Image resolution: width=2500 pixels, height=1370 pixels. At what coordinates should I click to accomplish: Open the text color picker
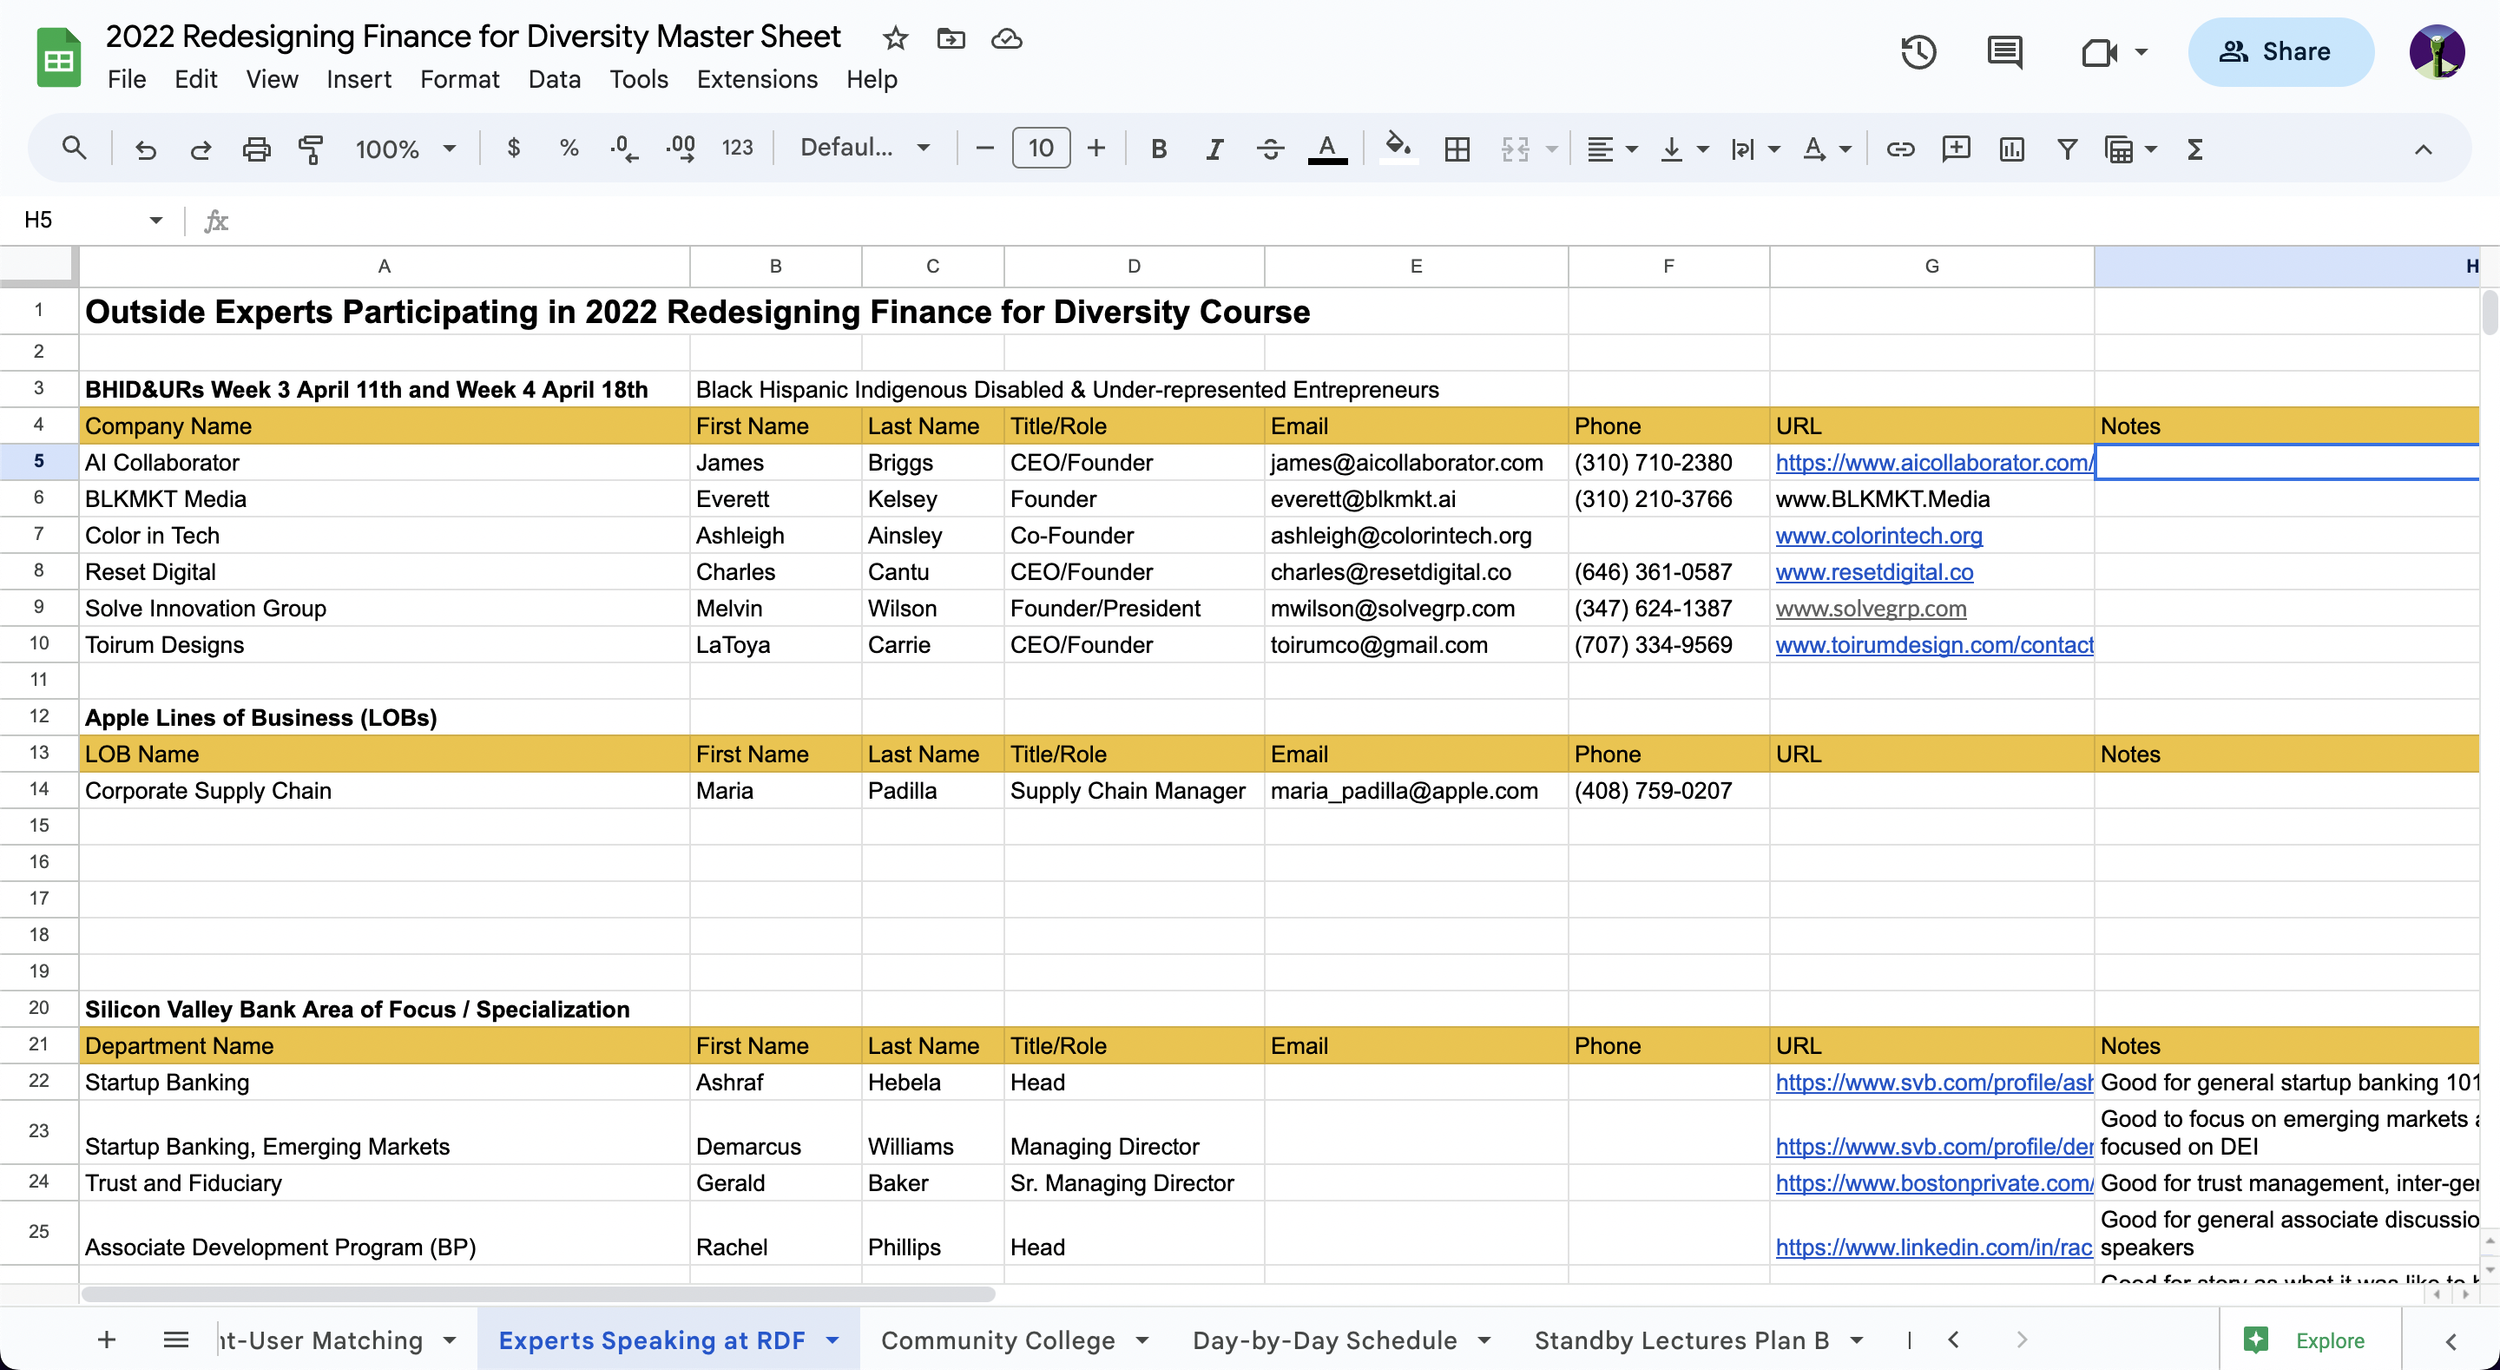pyautogui.click(x=1327, y=149)
